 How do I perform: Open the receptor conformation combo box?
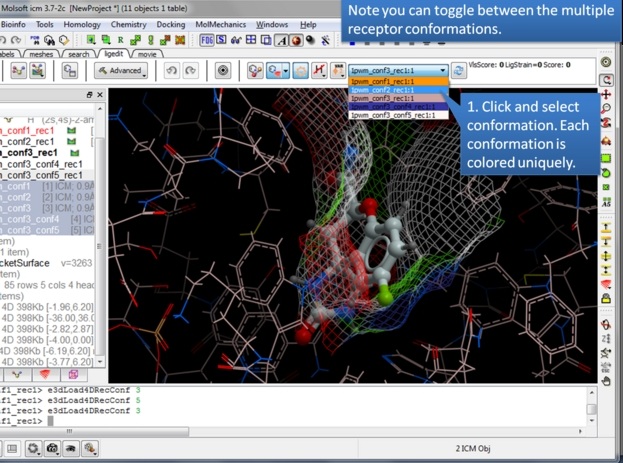pyautogui.click(x=398, y=71)
